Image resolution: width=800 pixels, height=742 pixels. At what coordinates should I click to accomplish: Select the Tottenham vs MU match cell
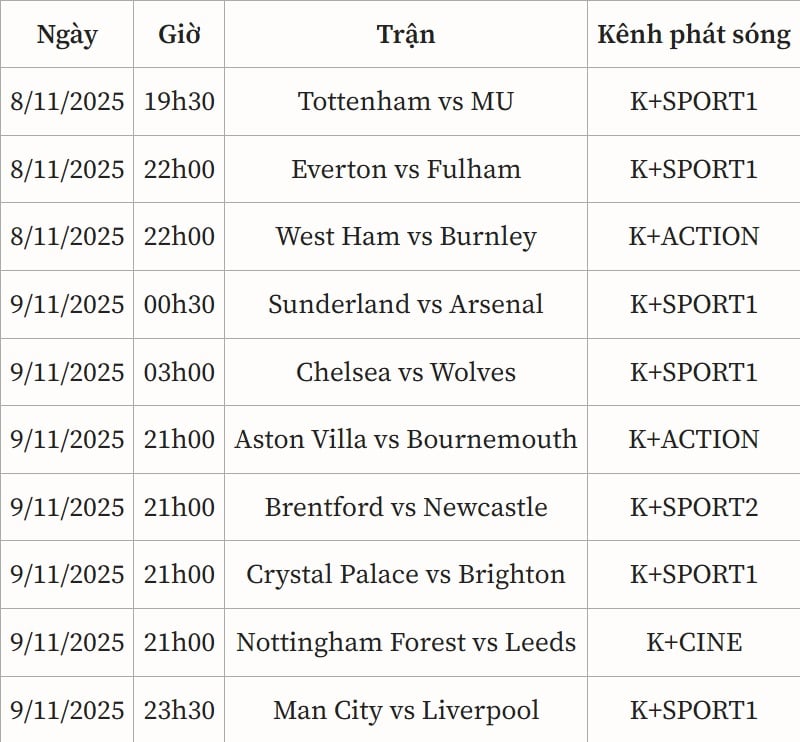click(406, 101)
